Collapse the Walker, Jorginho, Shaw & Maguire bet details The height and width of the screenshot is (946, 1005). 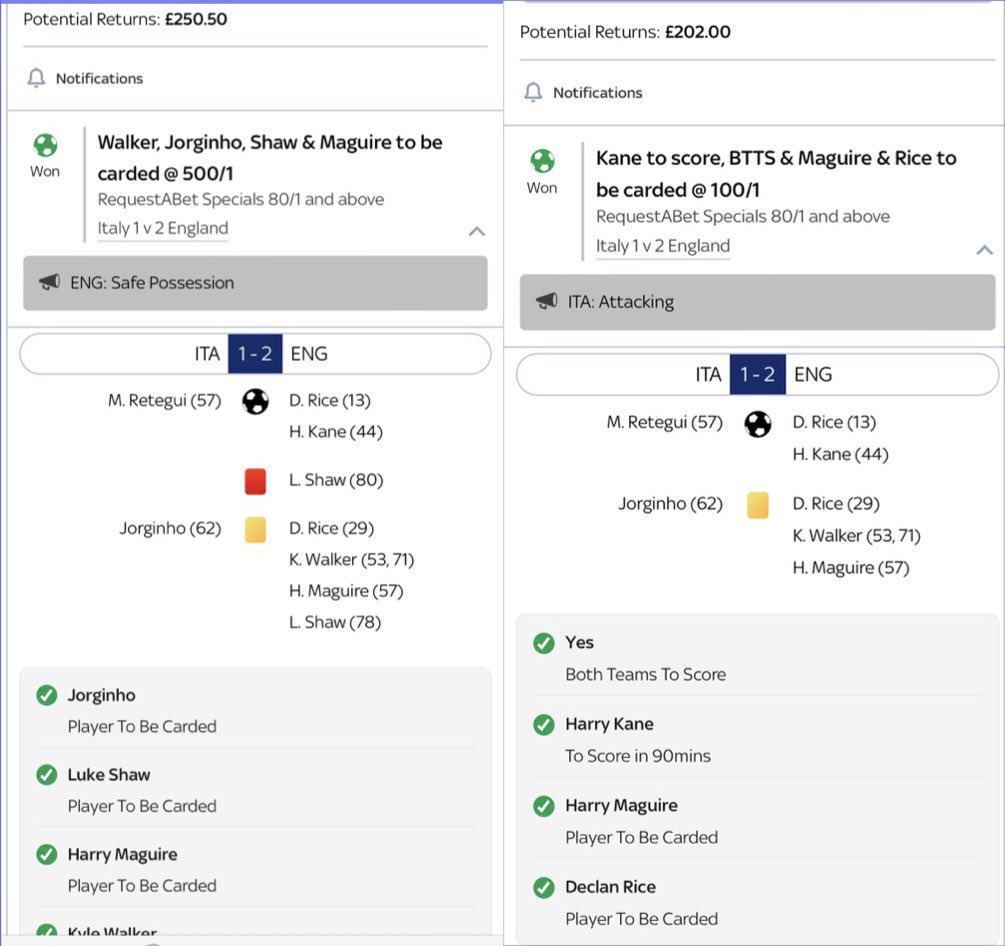tap(476, 231)
